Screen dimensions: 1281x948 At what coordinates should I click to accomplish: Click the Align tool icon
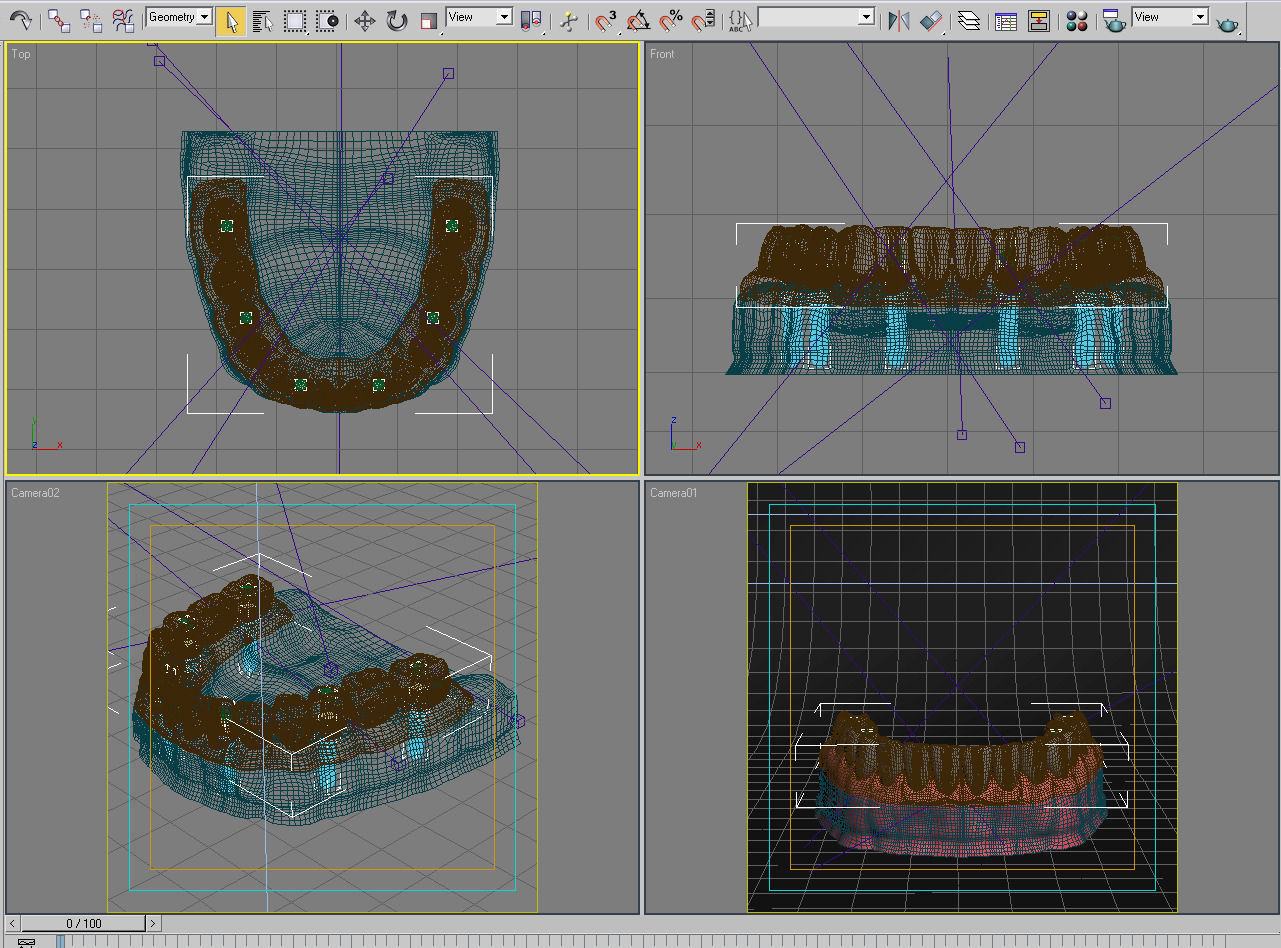click(930, 20)
